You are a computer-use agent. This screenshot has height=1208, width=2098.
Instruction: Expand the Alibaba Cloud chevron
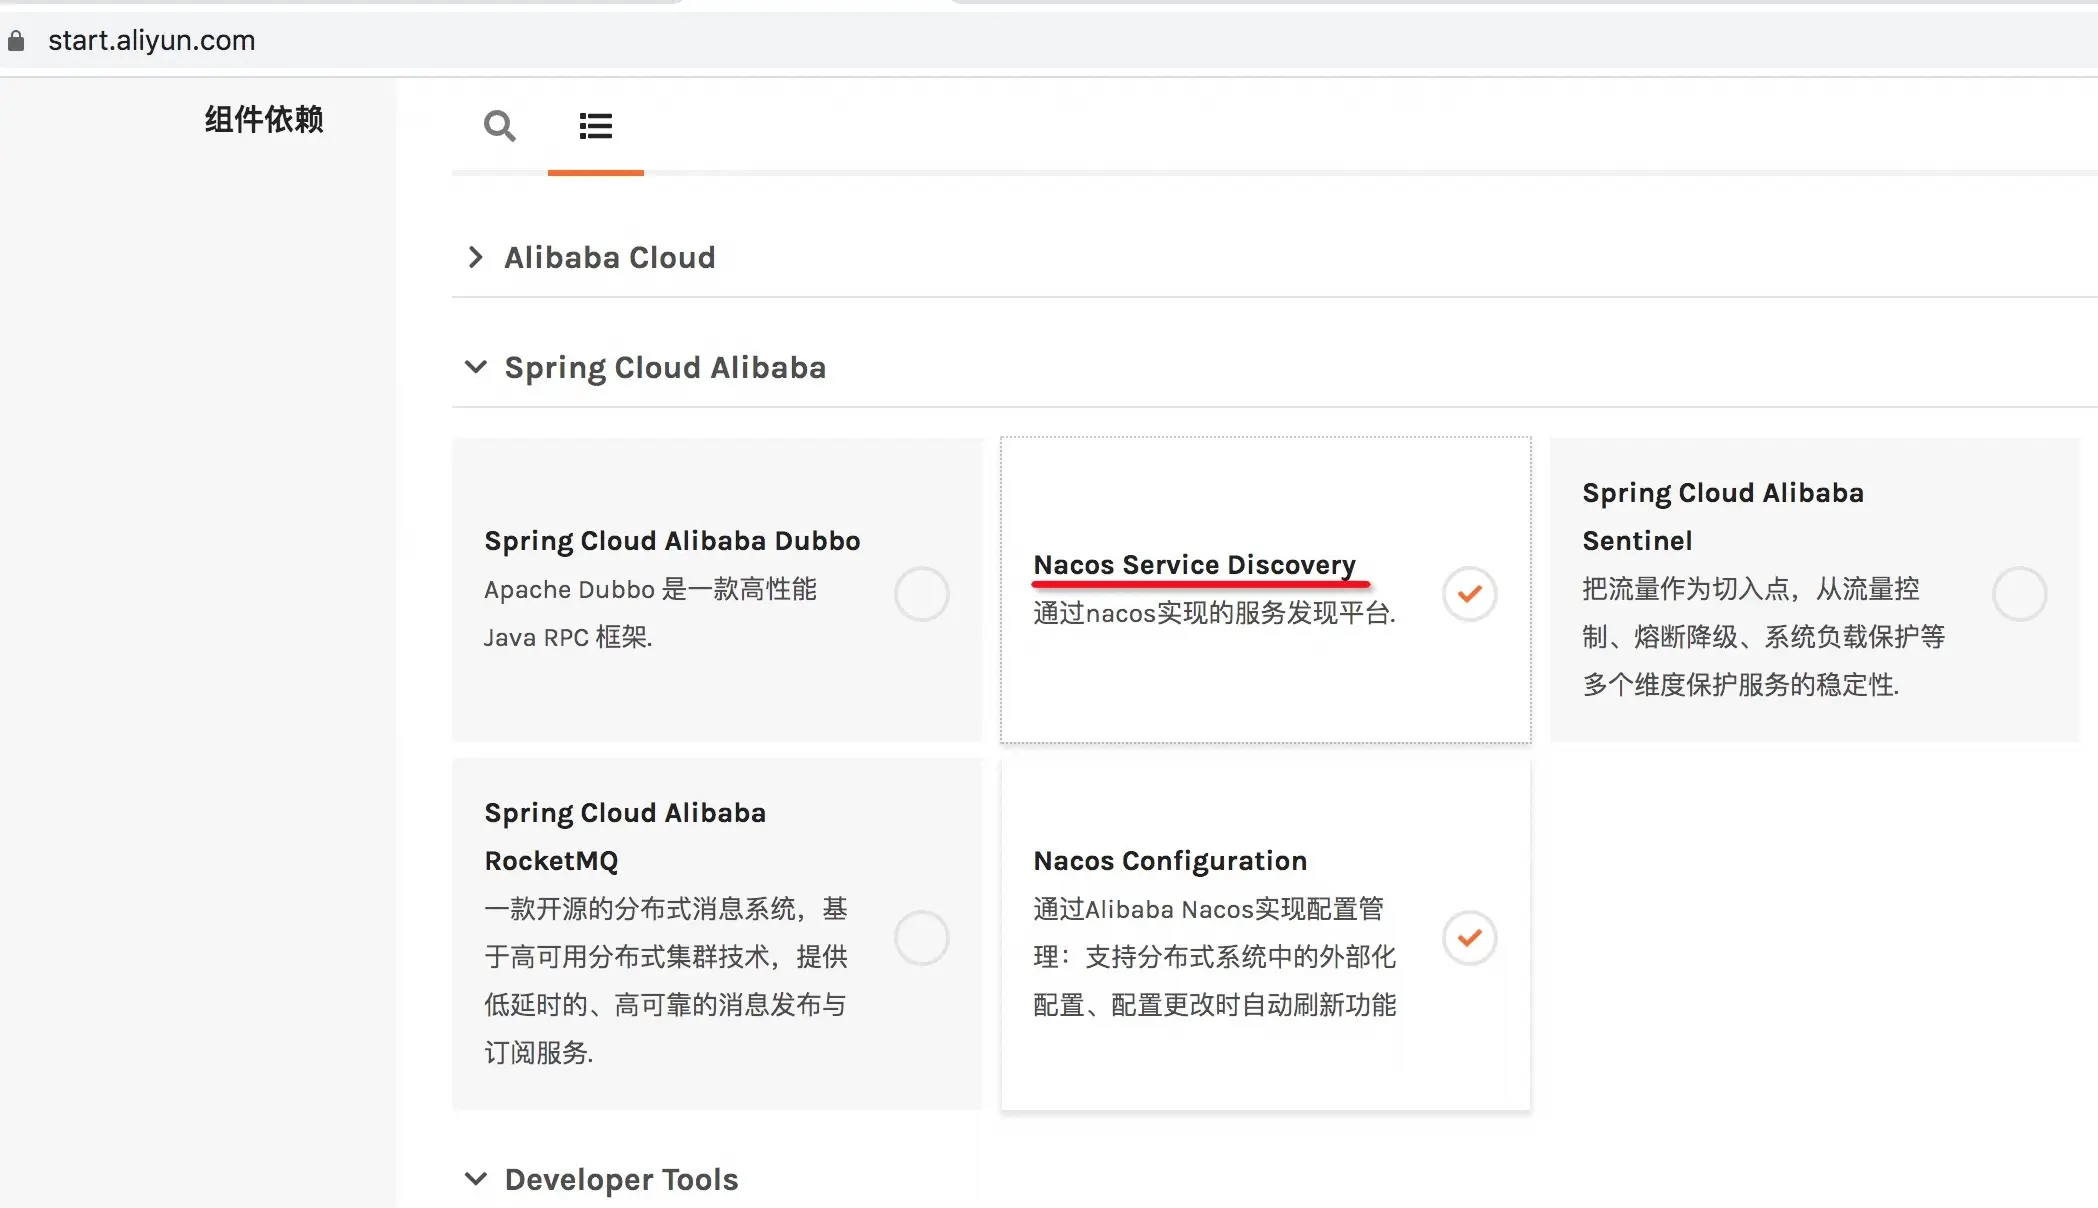476,257
